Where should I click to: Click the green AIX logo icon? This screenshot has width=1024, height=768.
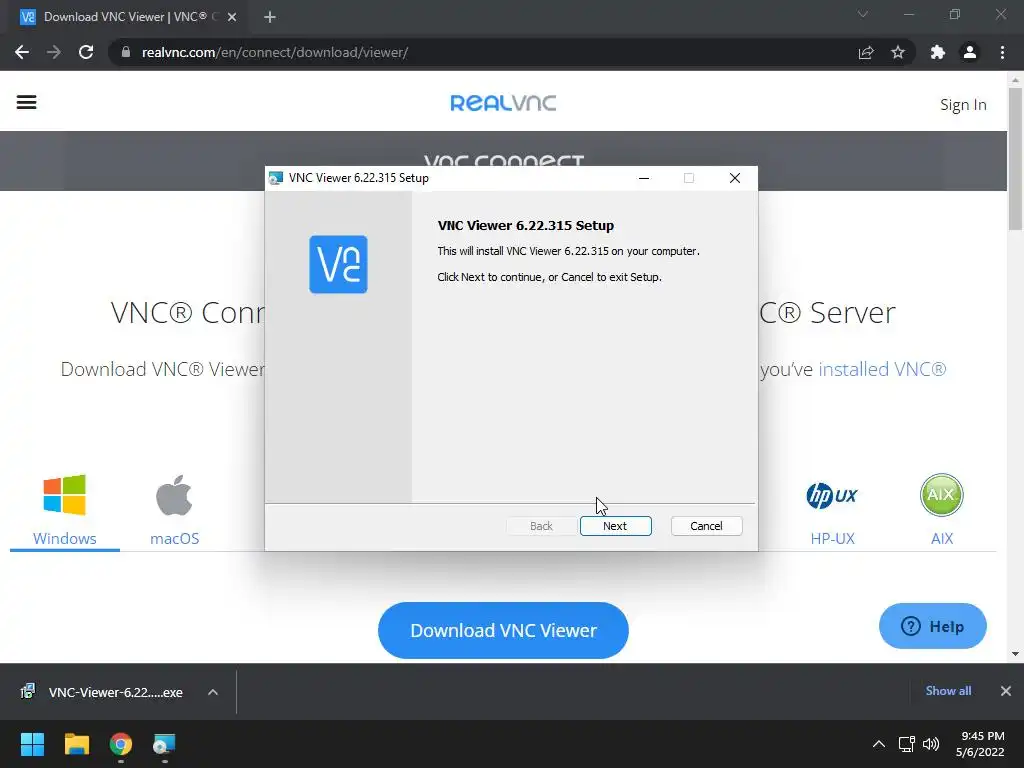tap(942, 495)
